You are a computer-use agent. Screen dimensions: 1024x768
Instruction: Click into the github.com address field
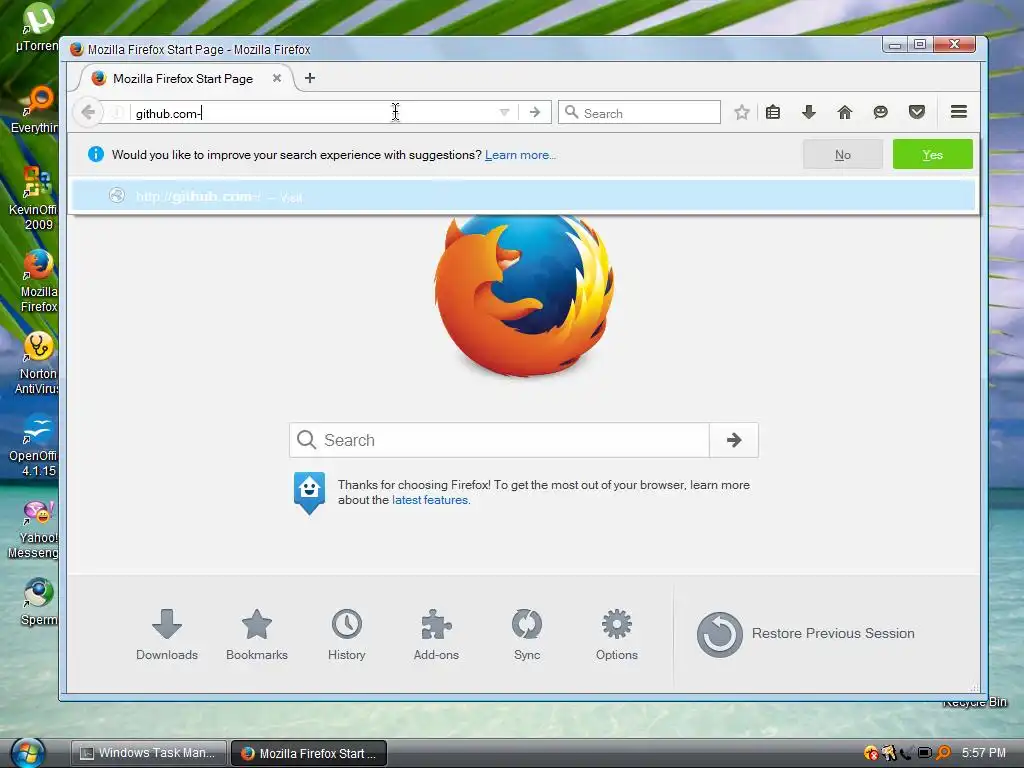pos(313,113)
